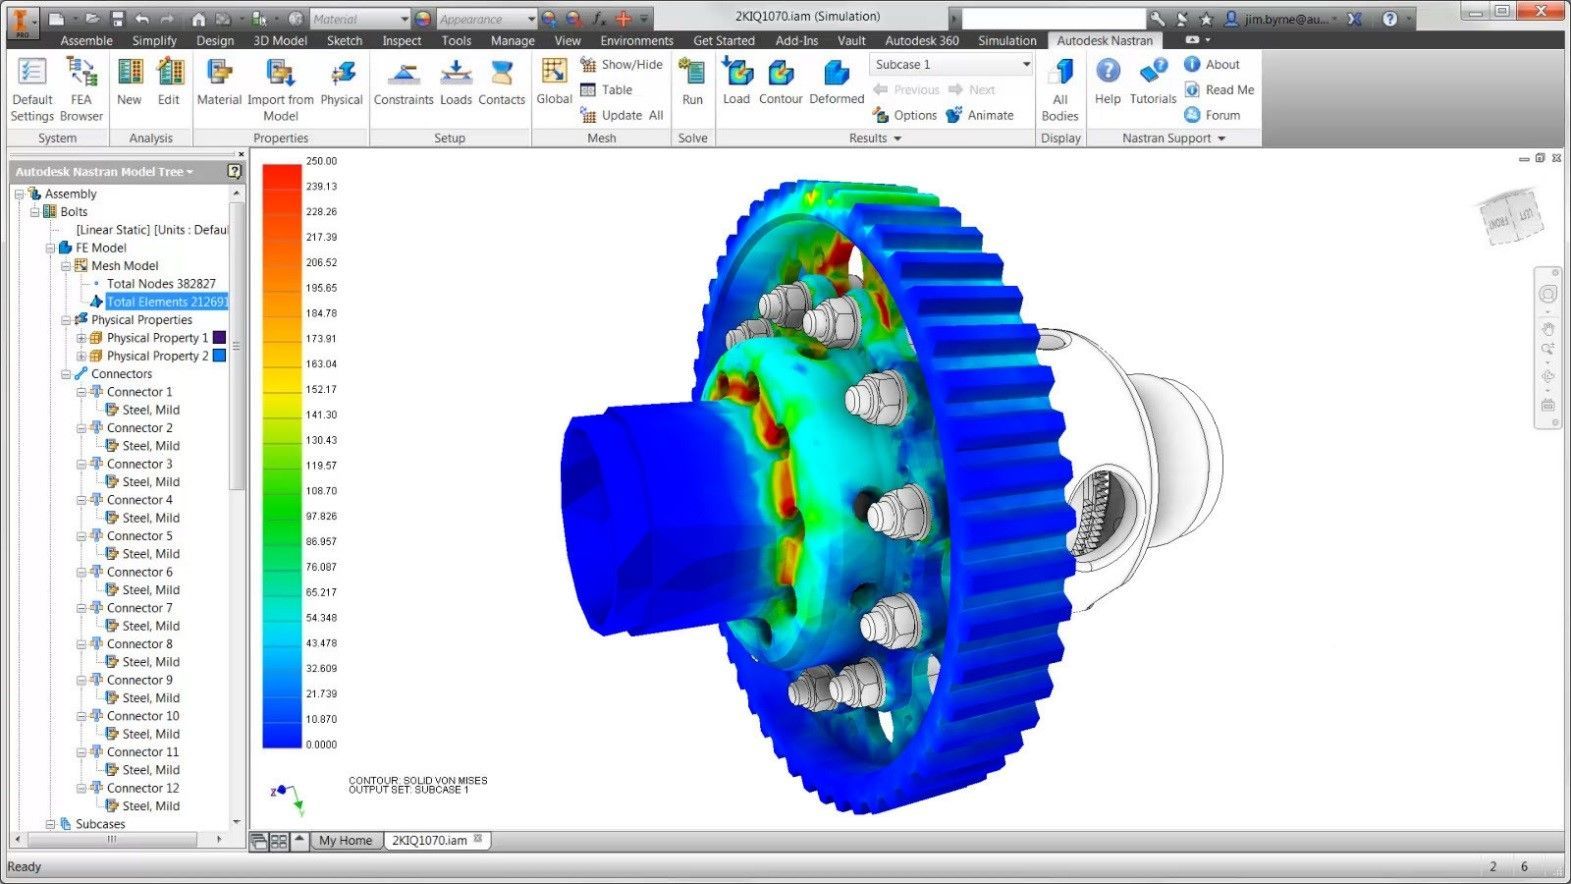
Task: Open the Material dropdown in title bar
Action: (x=359, y=19)
